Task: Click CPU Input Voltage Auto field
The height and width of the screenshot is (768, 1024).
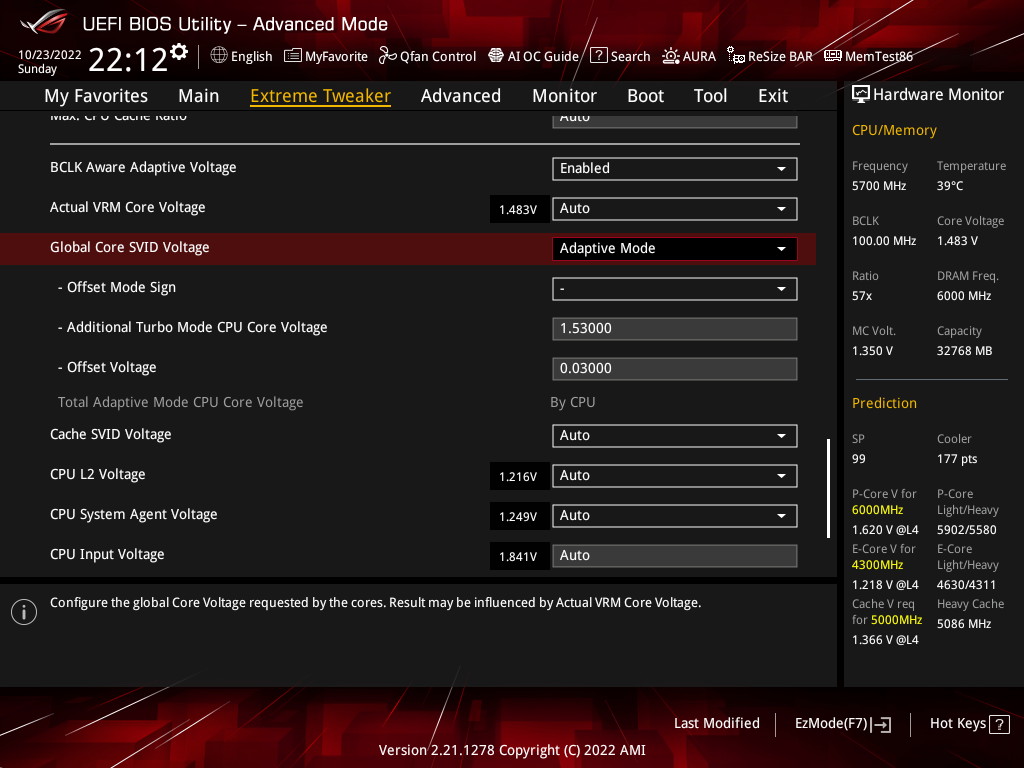Action: click(x=675, y=556)
